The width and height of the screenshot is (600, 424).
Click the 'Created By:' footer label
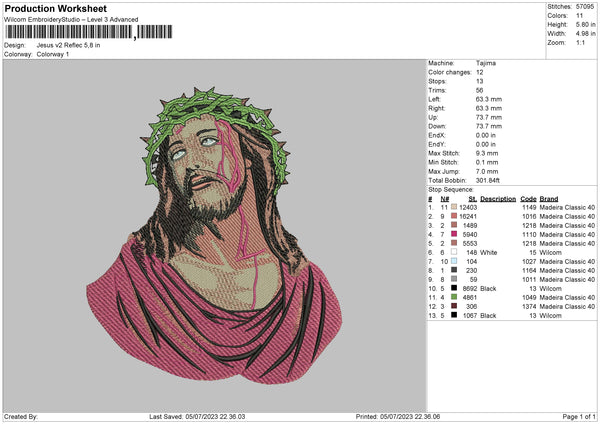click(21, 416)
